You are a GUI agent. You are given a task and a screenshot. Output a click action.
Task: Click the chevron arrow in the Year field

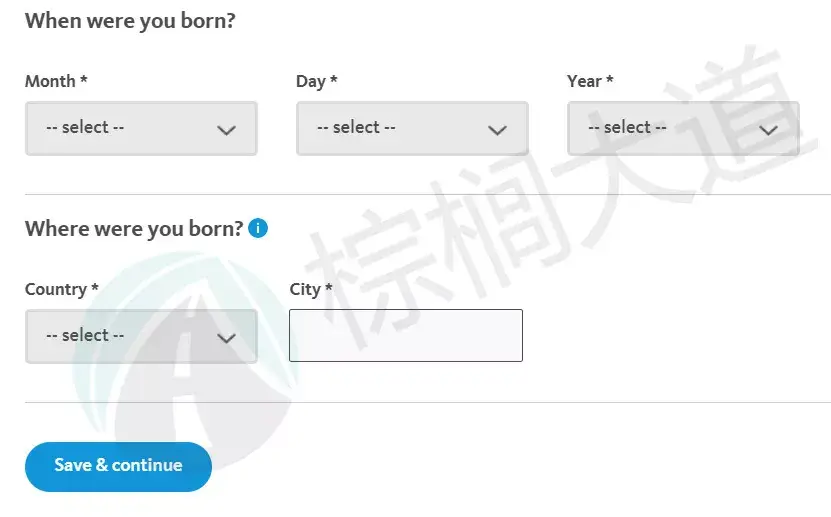click(768, 130)
